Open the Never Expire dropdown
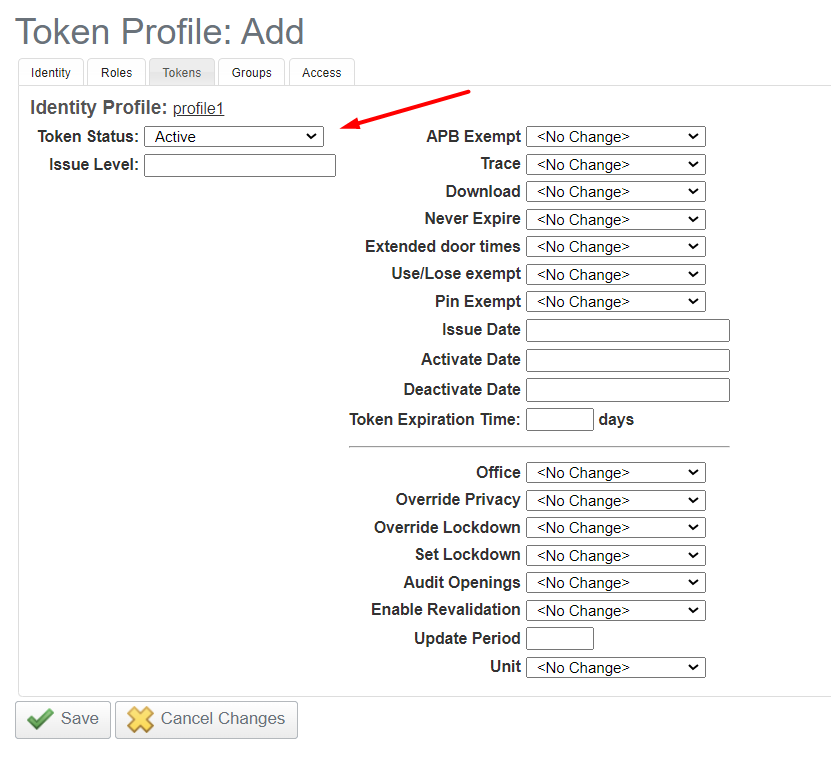The width and height of the screenshot is (831, 763). coord(615,219)
